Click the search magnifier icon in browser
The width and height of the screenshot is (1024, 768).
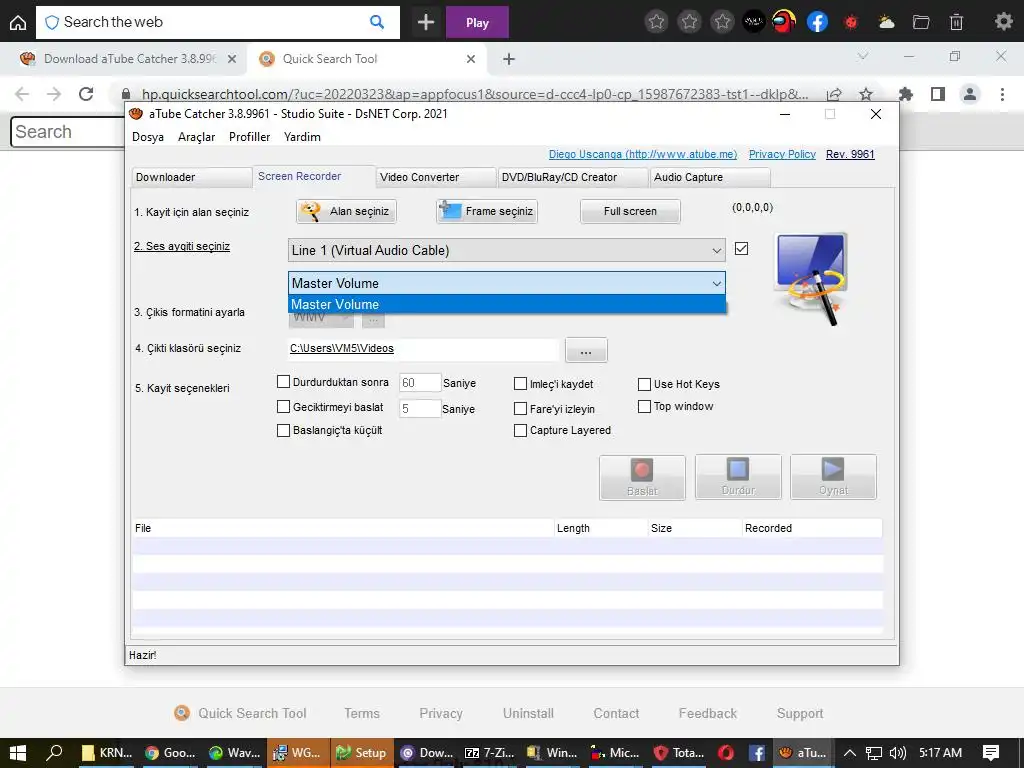tap(377, 22)
